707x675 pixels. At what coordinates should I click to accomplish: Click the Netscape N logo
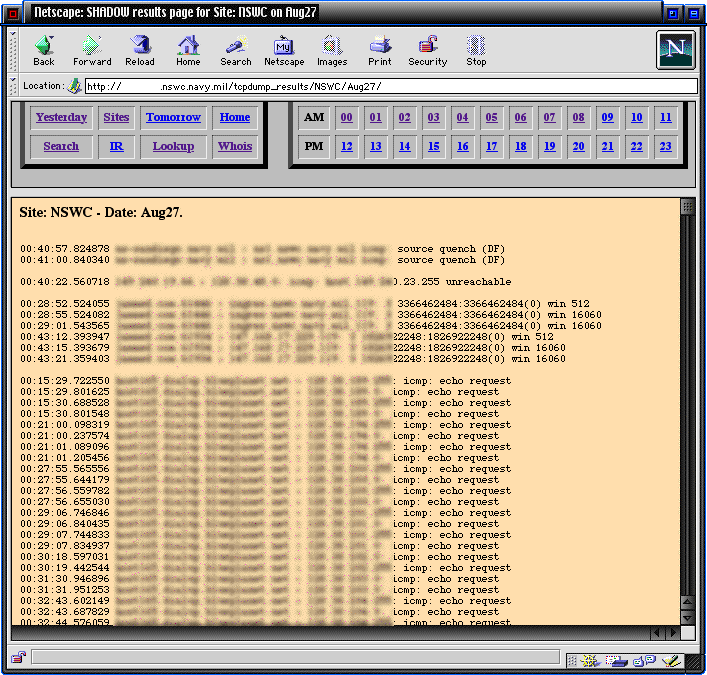pos(675,50)
